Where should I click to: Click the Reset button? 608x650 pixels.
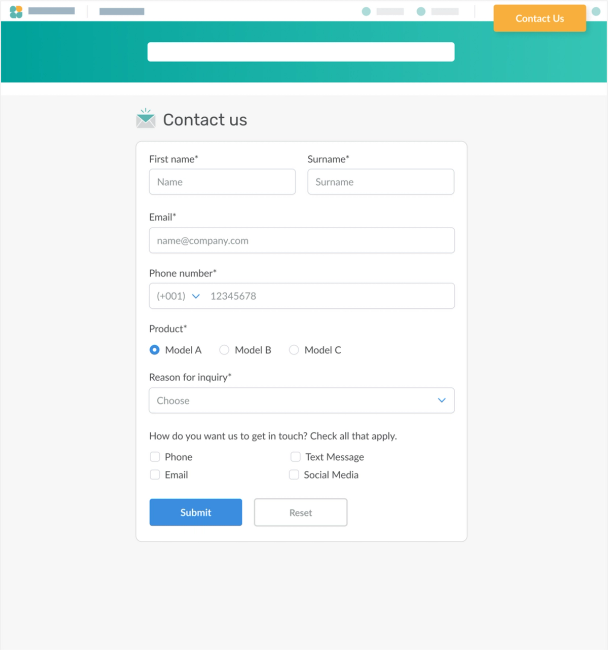[x=300, y=512]
